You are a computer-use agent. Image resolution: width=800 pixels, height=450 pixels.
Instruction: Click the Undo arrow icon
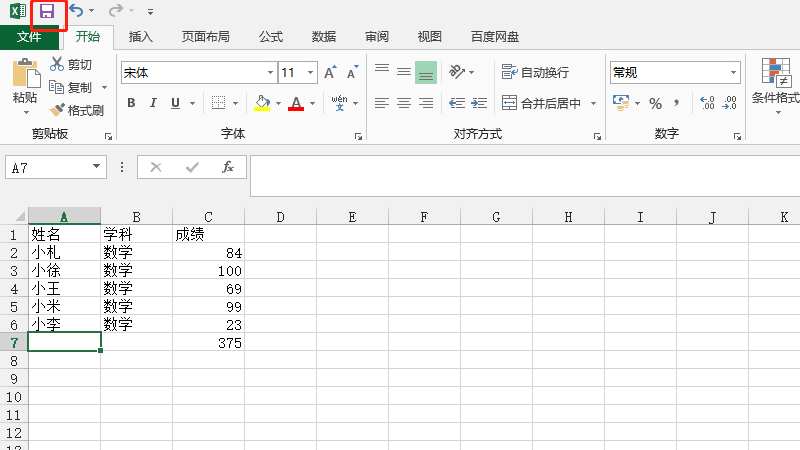coord(76,11)
